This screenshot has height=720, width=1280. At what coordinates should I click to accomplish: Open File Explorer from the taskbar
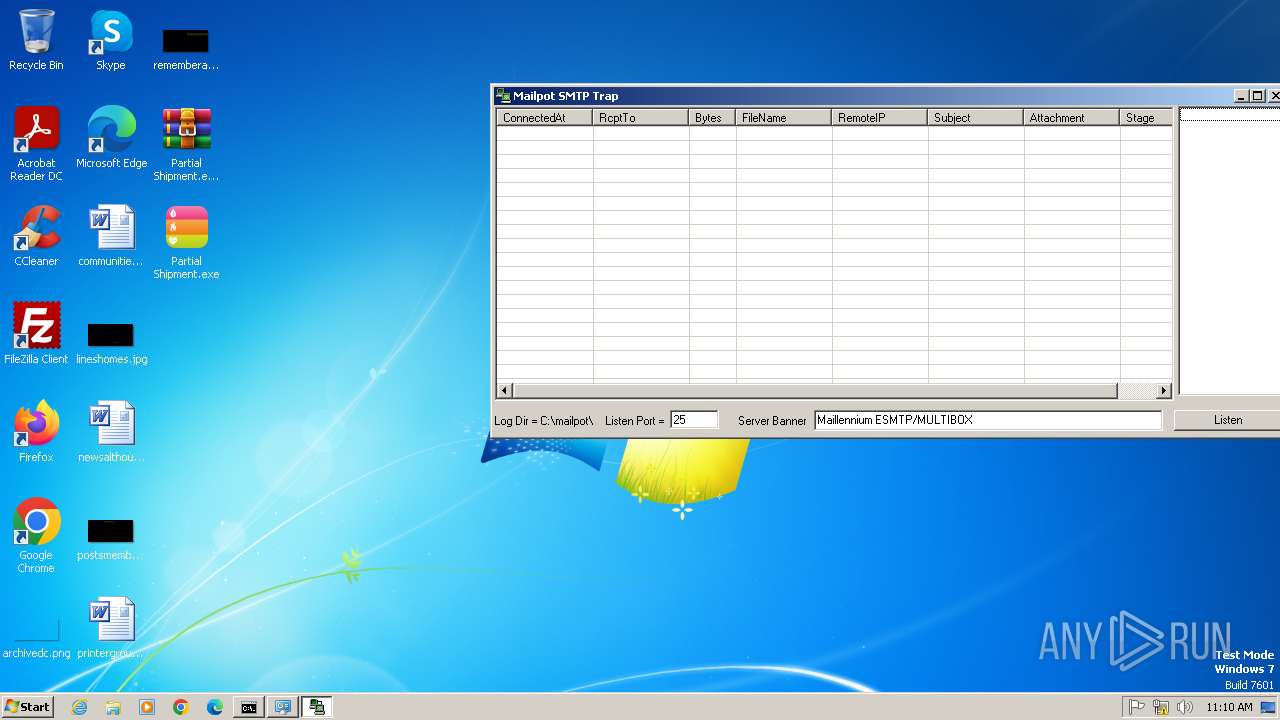[x=113, y=707]
